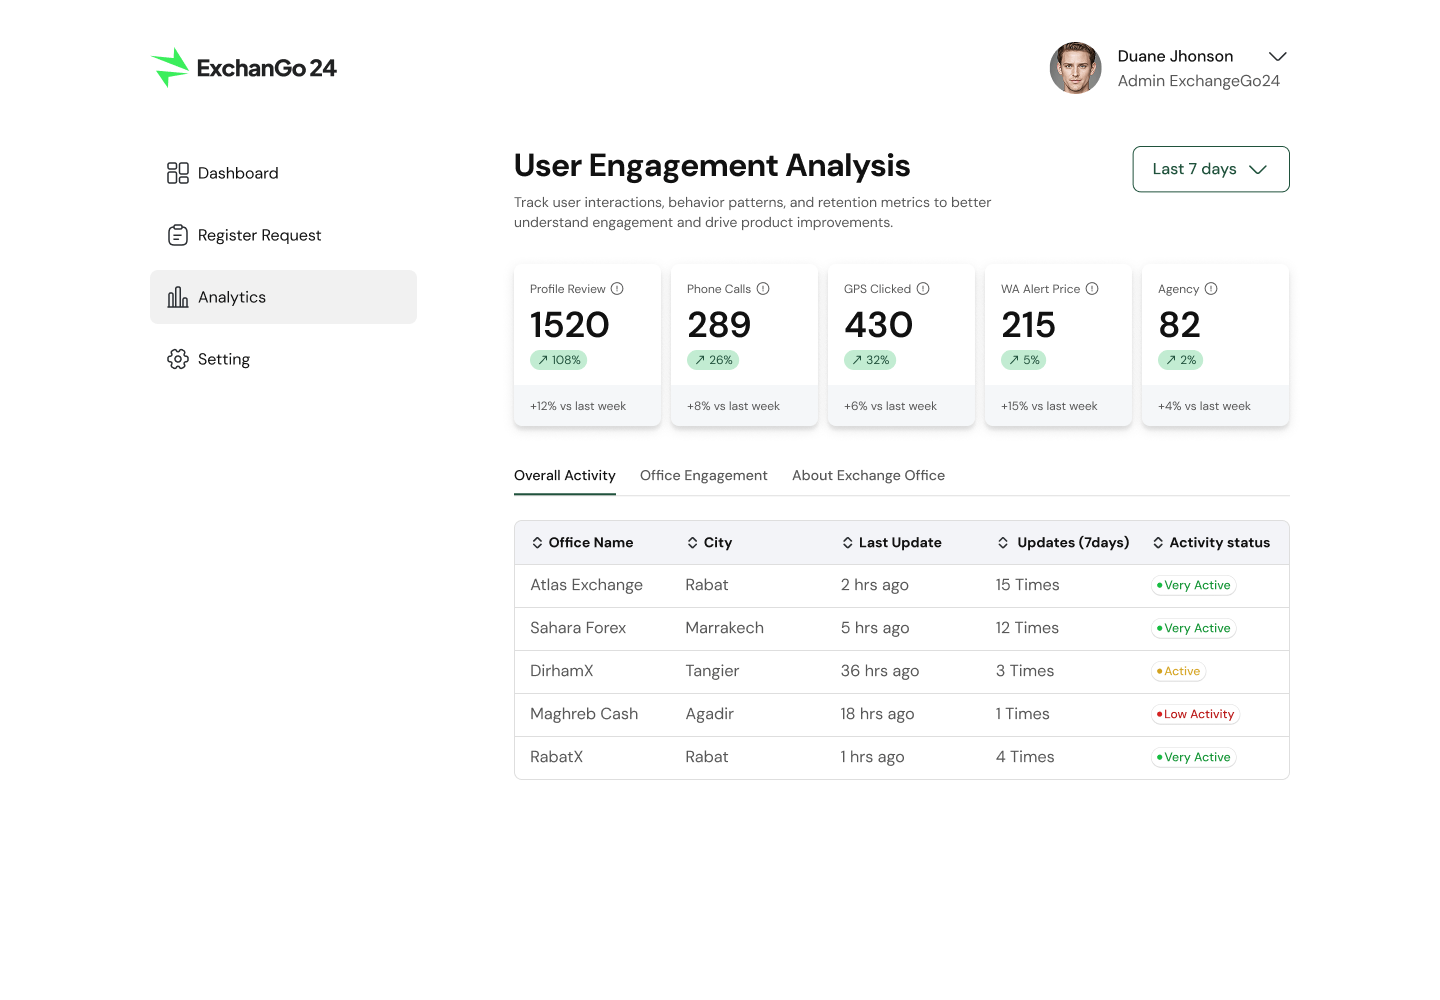The height and width of the screenshot is (1000, 1440).
Task: Select the Overall Activity tab
Action: [564, 476]
